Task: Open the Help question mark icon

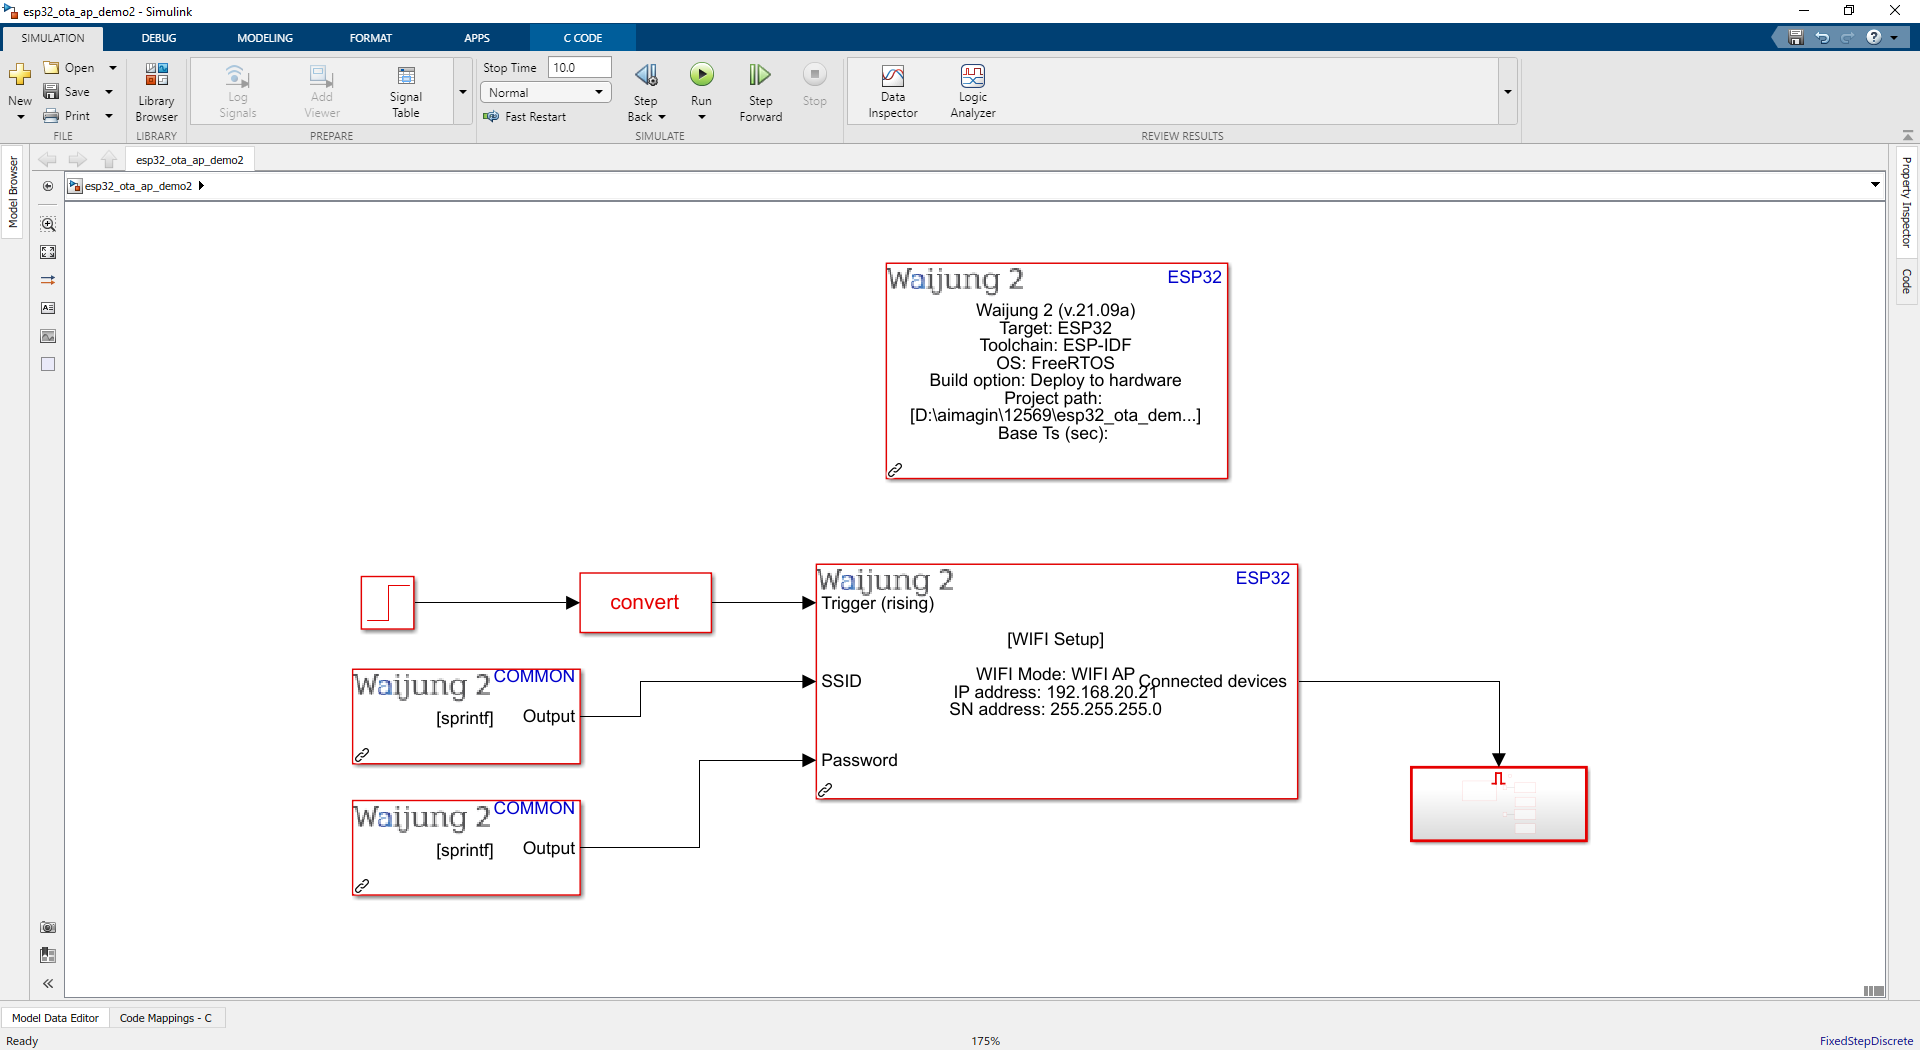Action: tap(1873, 37)
